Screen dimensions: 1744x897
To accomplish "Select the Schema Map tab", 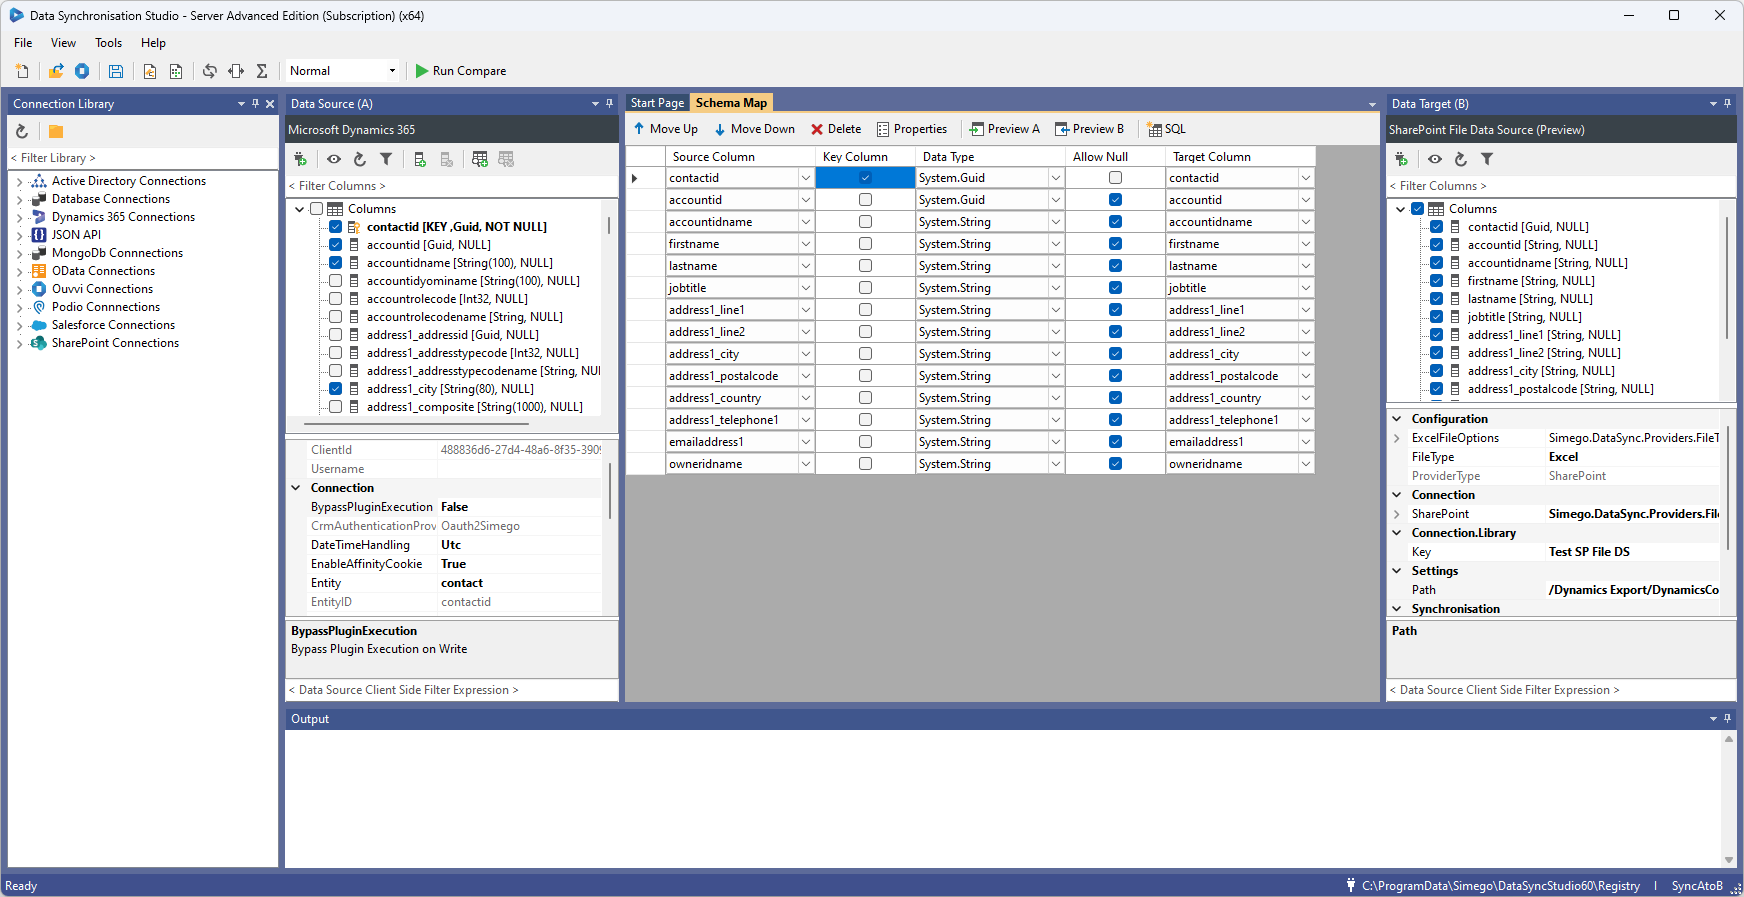I will [x=731, y=103].
